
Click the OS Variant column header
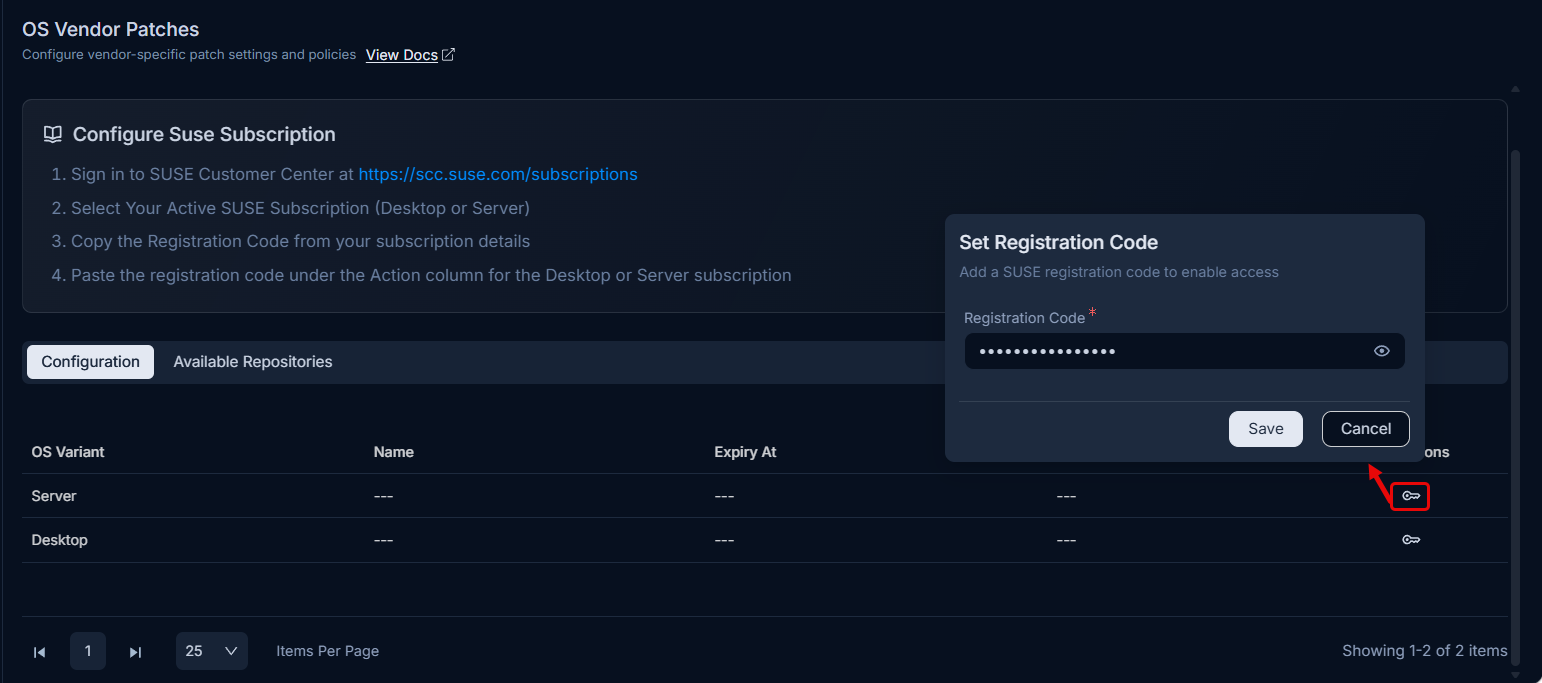(x=68, y=452)
